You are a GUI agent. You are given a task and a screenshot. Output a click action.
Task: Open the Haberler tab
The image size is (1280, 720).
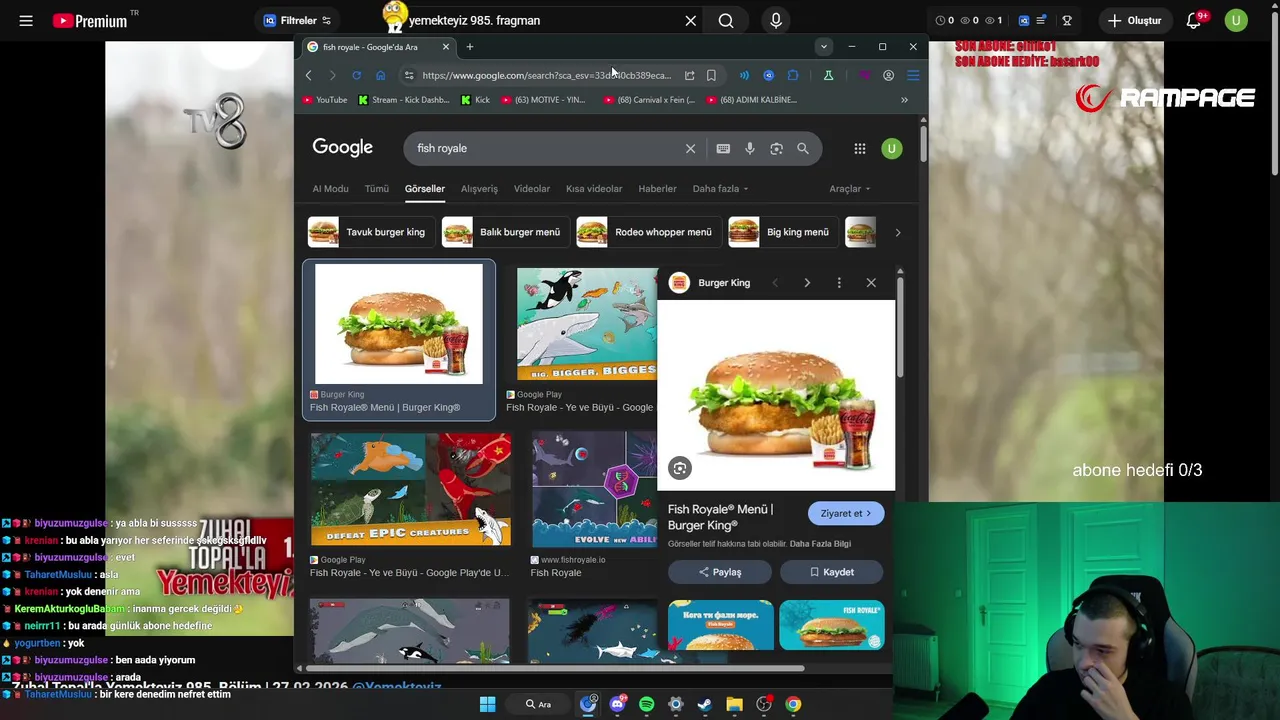[657, 188]
